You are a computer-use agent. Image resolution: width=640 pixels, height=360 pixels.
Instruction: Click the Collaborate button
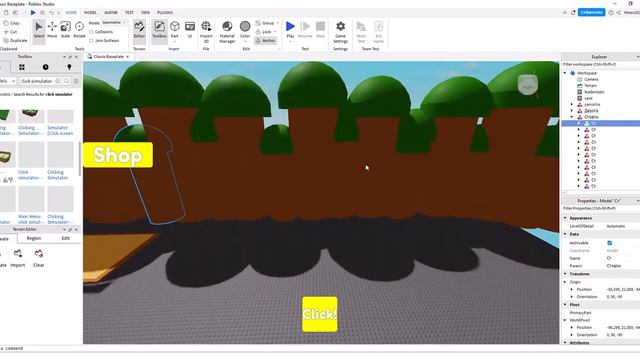[x=591, y=13]
